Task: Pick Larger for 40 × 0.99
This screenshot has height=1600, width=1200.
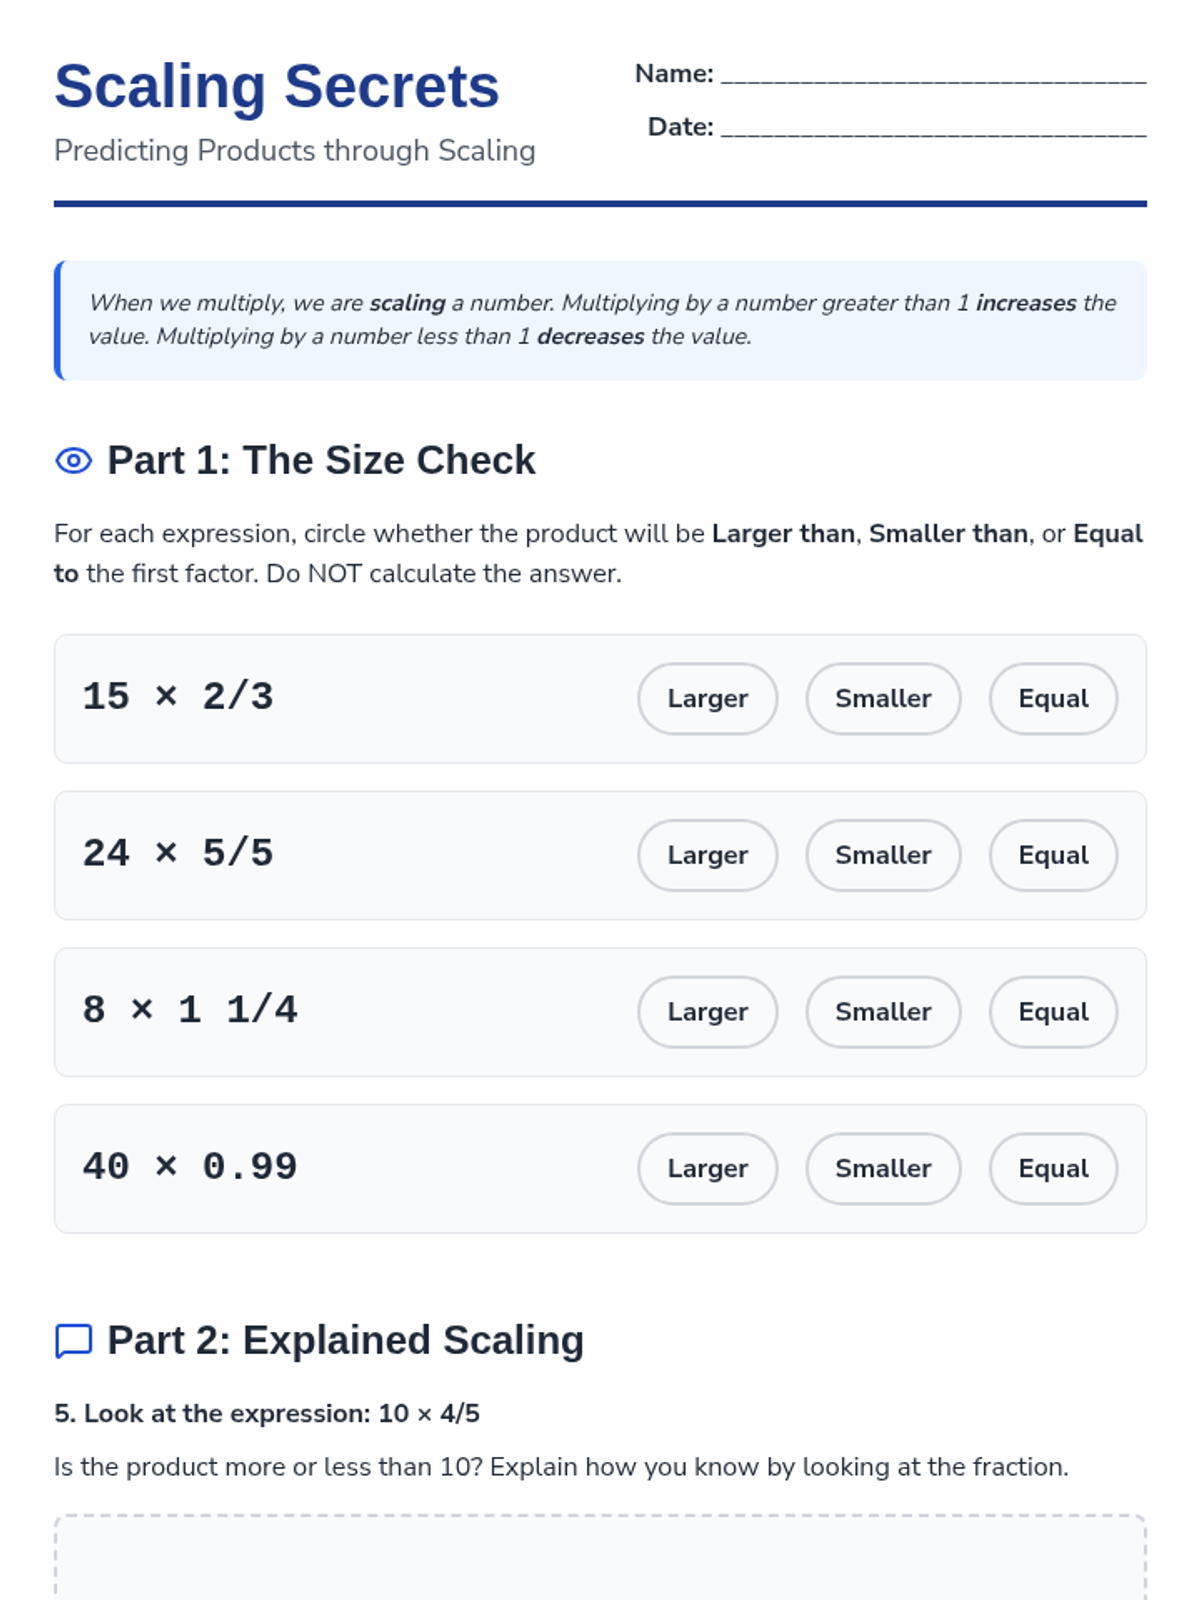Action: pos(708,1169)
